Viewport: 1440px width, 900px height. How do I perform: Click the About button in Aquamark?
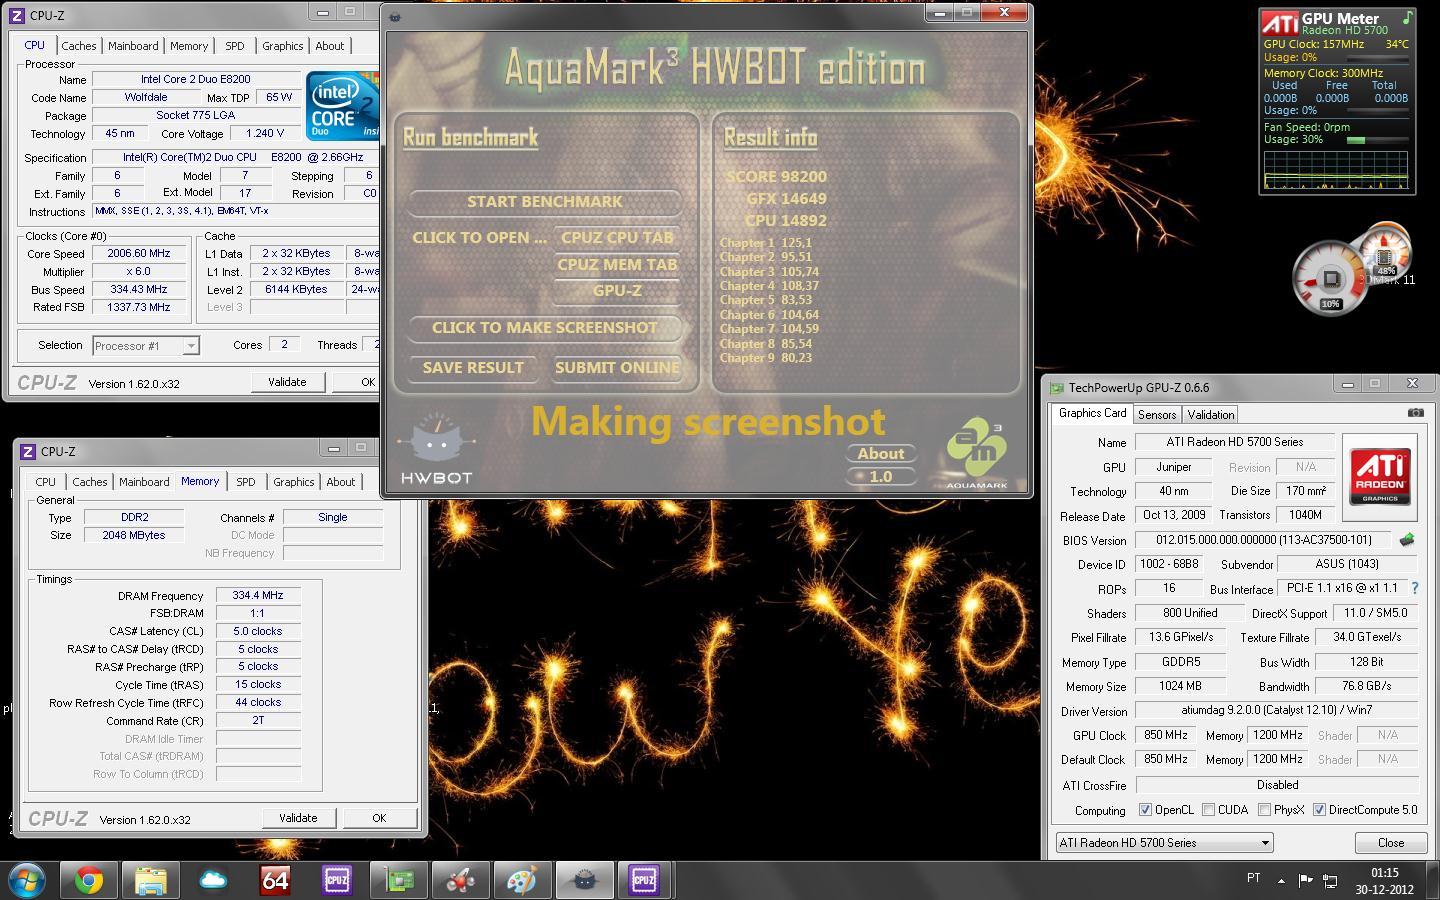[x=881, y=454]
